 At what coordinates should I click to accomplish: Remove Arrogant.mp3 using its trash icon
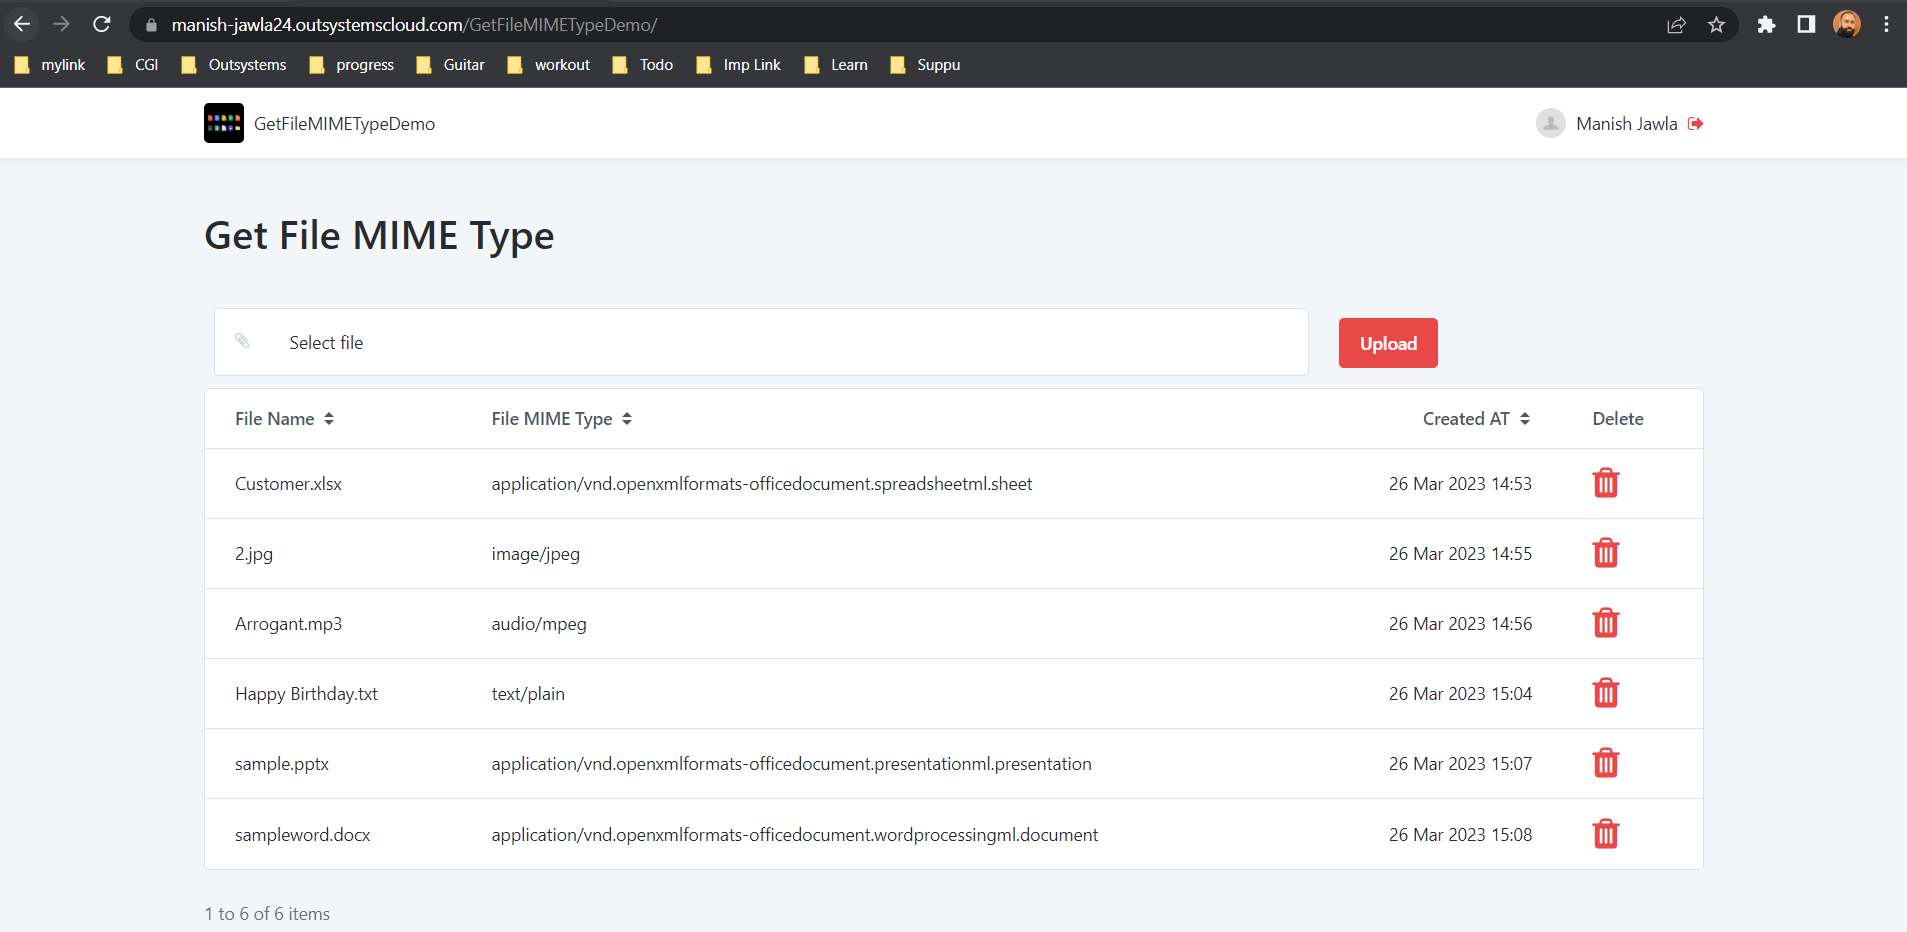(1605, 623)
